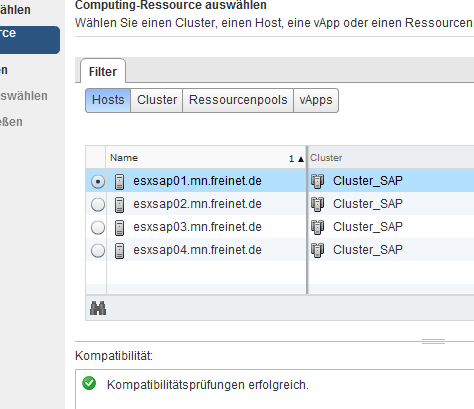Select radio button for esxsap01.mn.freinet.de
The image size is (474, 409).
(98, 182)
